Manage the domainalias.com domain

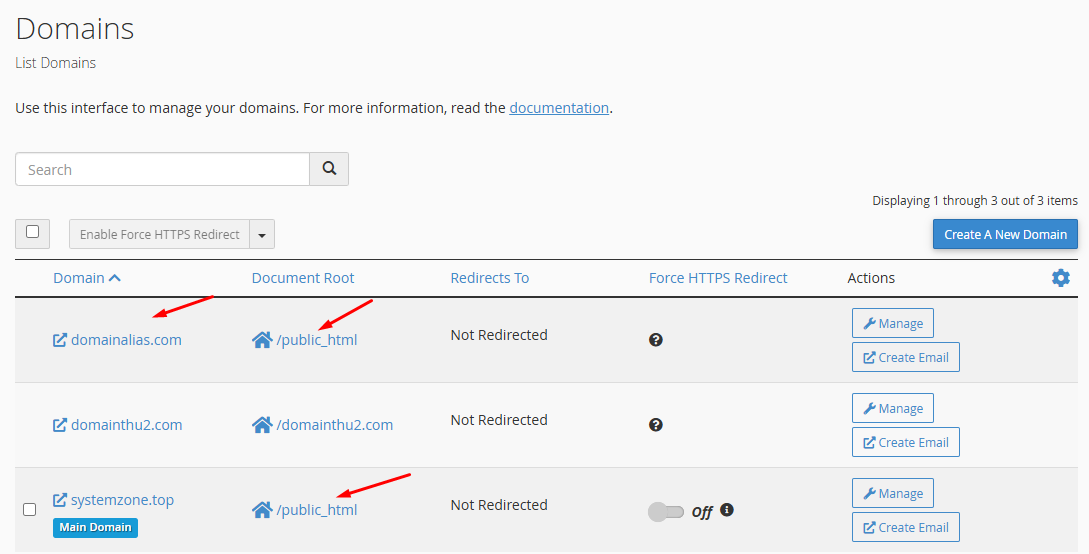tap(893, 324)
